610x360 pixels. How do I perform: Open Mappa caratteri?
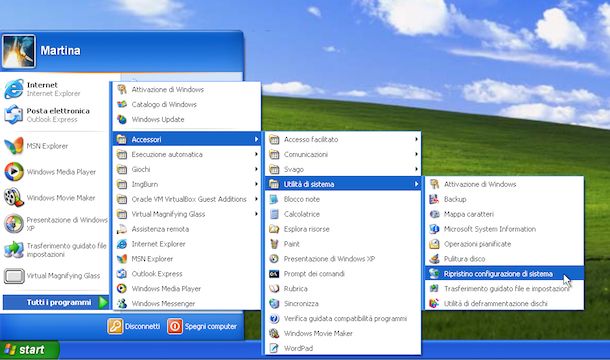pyautogui.click(x=504, y=214)
